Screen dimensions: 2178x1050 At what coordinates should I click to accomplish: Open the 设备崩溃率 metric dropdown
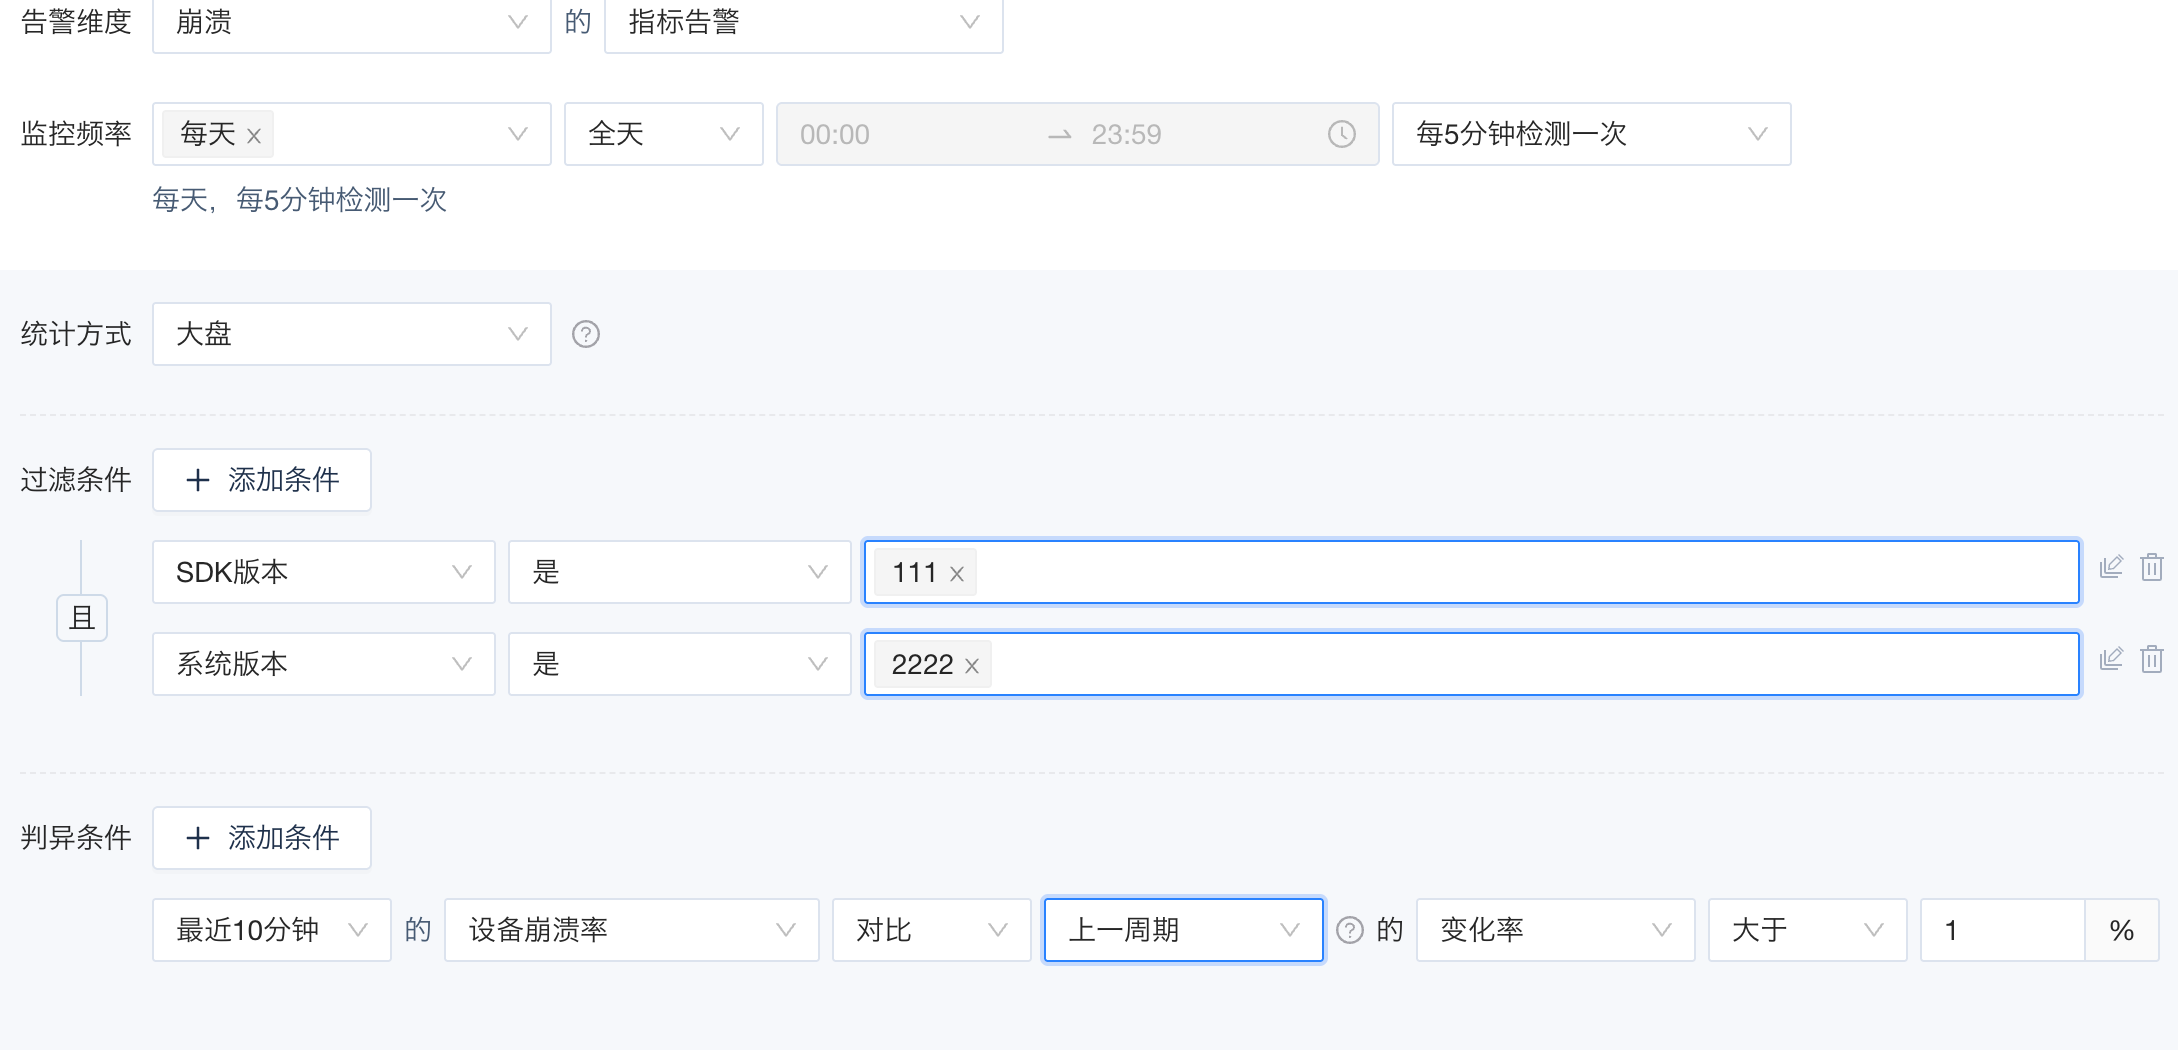[x=631, y=930]
